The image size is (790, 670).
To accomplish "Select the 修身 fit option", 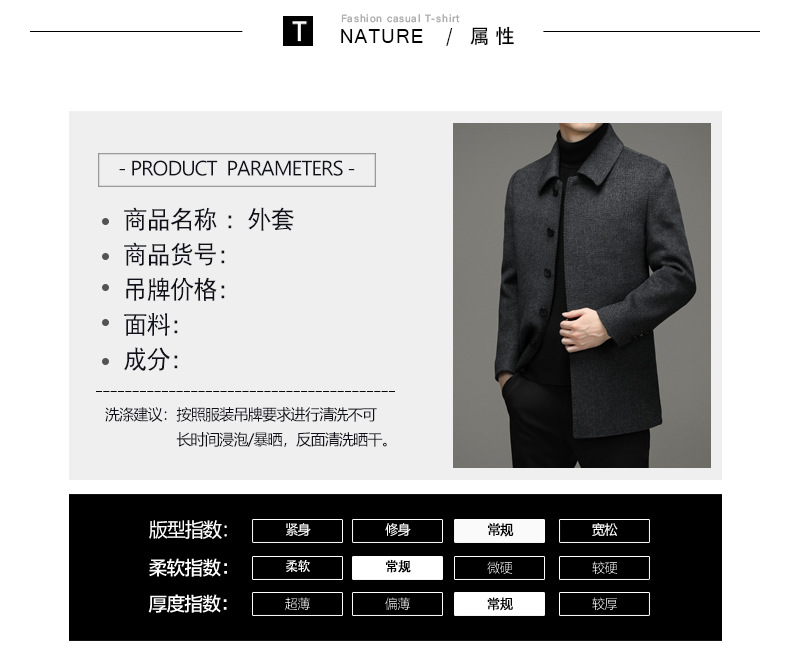I will click(x=398, y=530).
